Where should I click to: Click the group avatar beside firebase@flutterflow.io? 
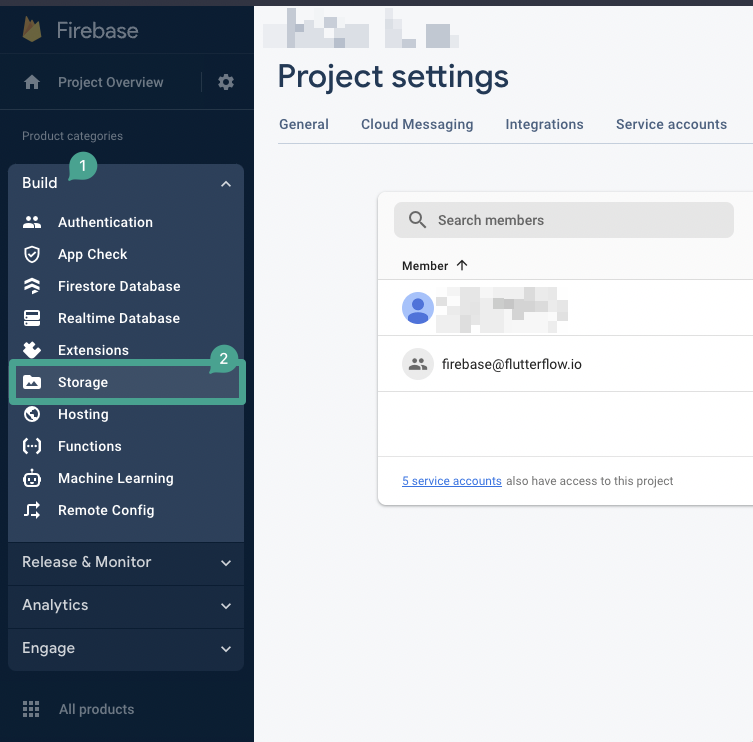click(418, 364)
